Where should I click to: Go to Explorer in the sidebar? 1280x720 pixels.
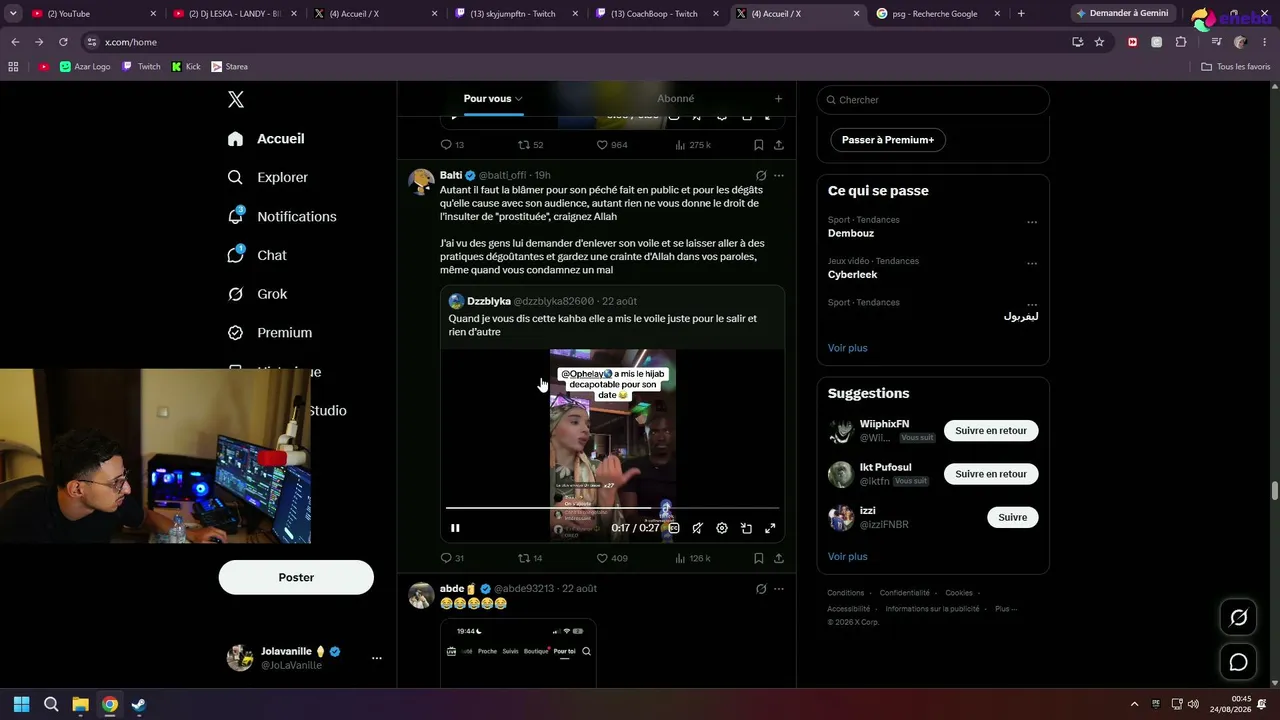point(268,177)
